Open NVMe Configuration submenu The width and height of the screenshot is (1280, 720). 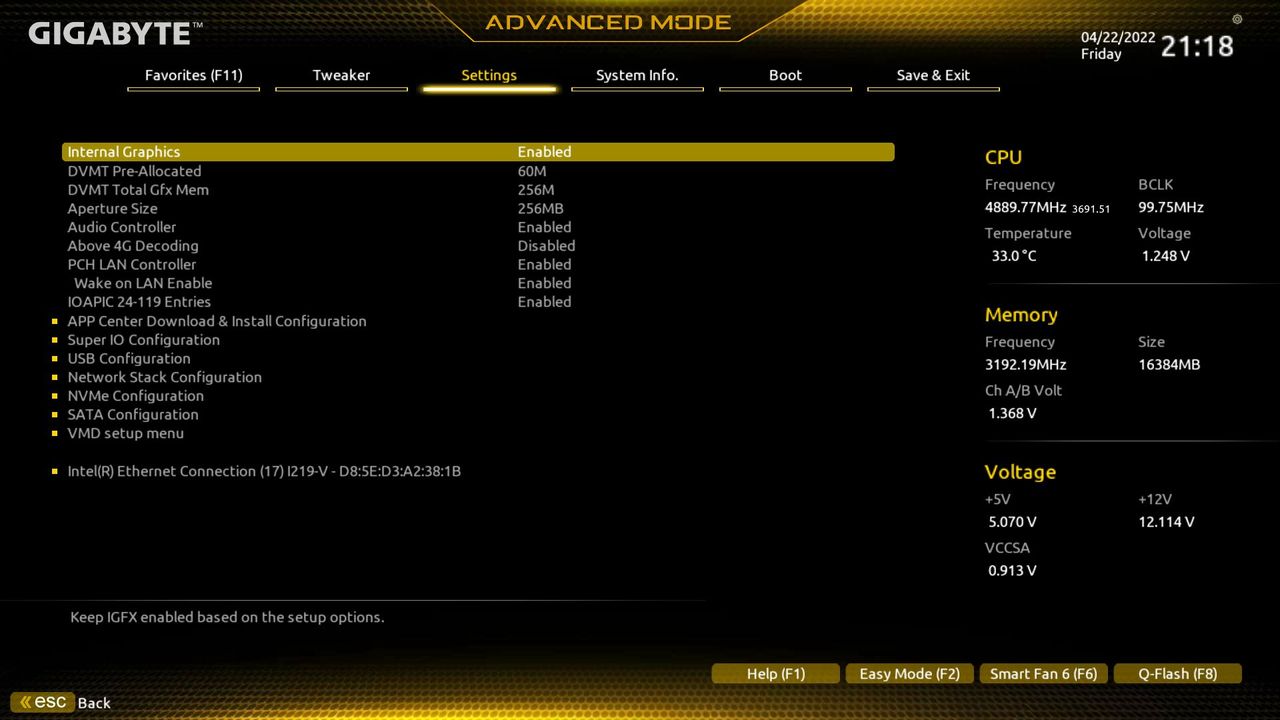click(x=136, y=396)
